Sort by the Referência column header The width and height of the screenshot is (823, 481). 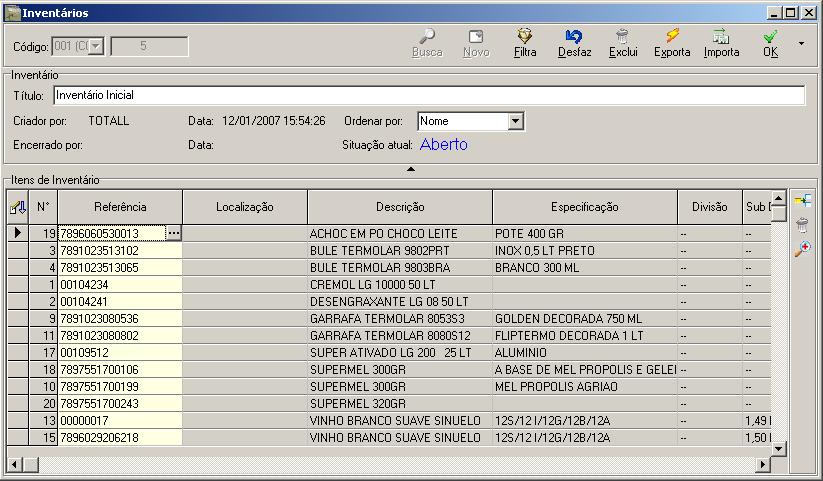(x=120, y=207)
